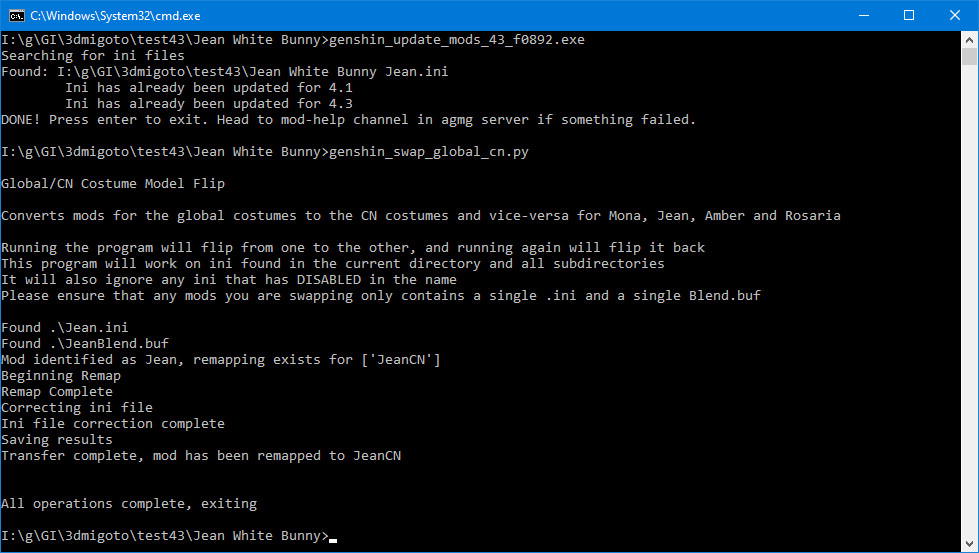Minimize the command prompt window
Viewport: 979px width, 553px height.
pyautogui.click(x=862, y=15)
